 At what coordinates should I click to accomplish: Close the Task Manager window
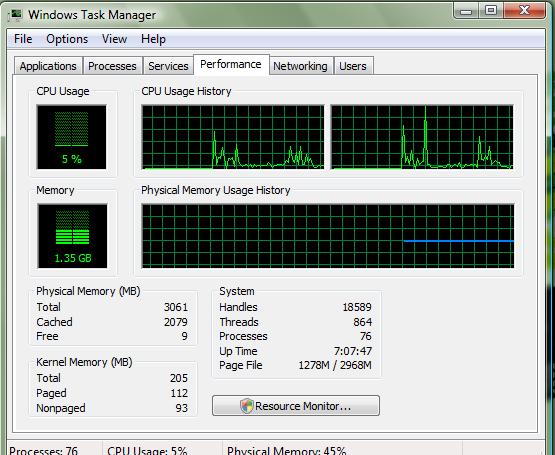tap(524, 11)
